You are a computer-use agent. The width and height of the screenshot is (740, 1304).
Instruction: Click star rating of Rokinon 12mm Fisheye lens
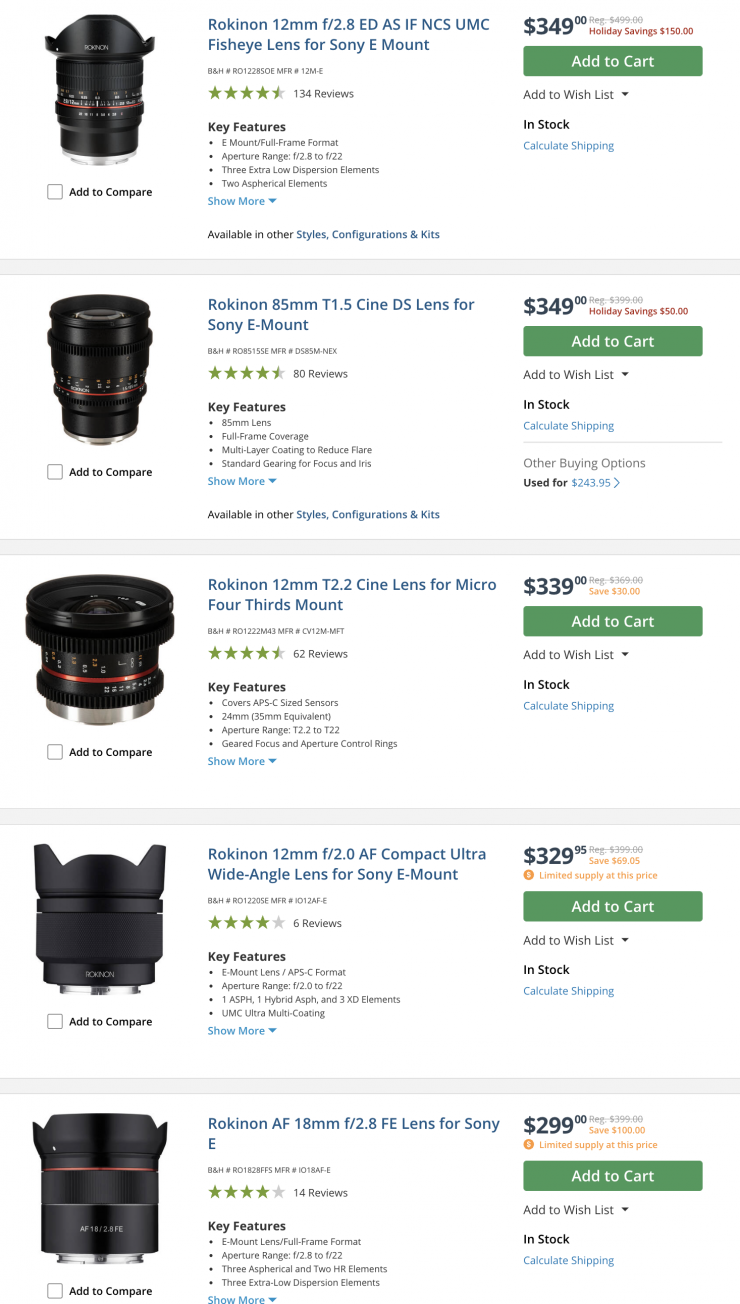pos(246,94)
